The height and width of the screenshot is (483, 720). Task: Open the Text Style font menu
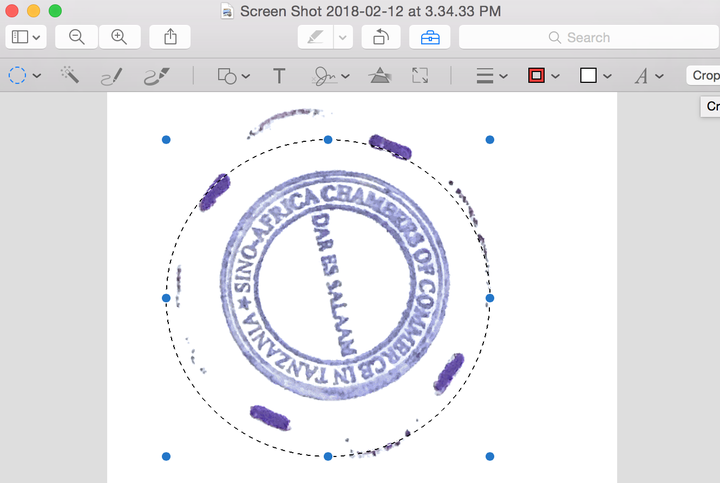click(x=641, y=76)
